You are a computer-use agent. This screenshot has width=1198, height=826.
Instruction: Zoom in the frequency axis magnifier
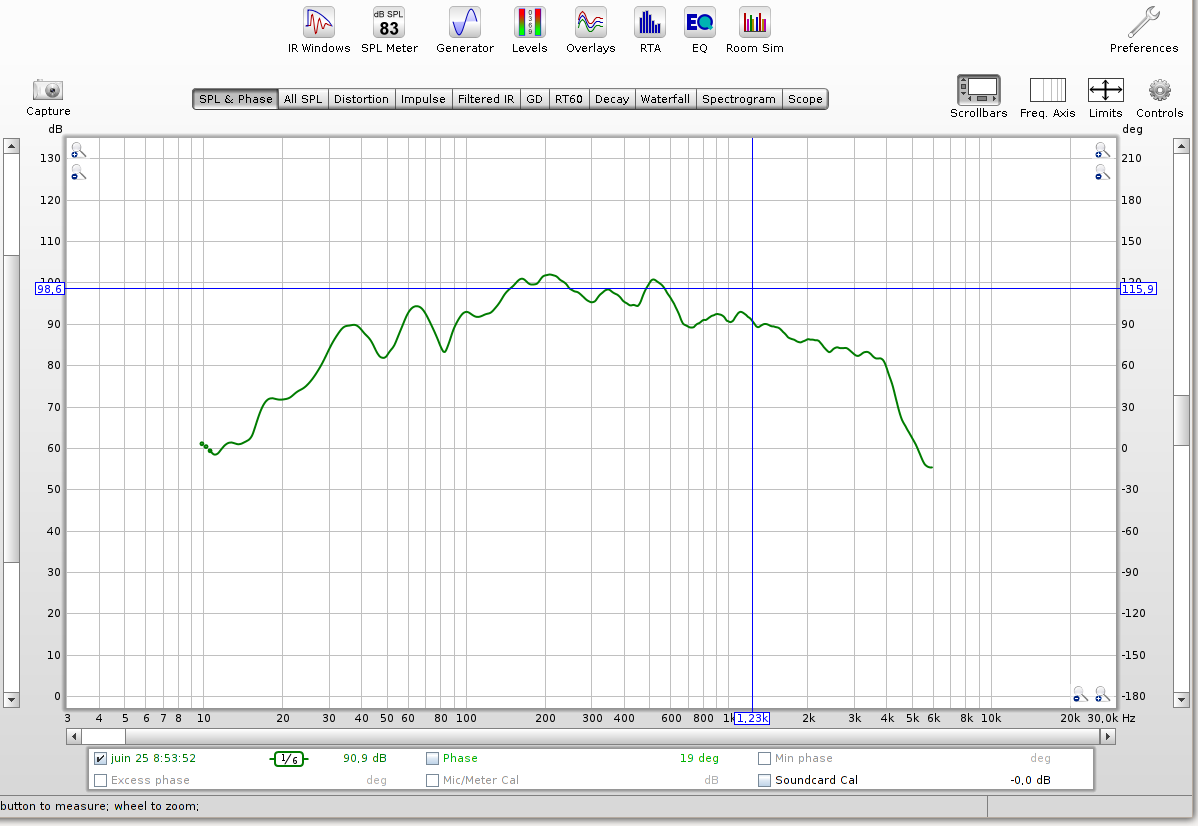coord(1102,694)
